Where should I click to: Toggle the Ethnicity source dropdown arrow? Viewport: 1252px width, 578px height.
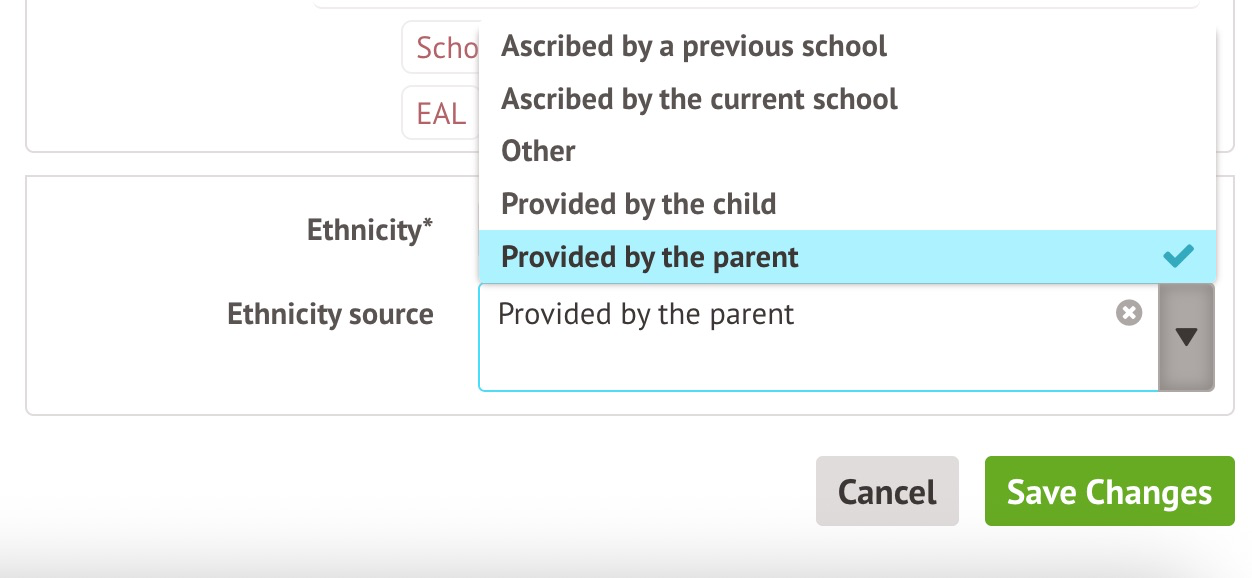(1187, 336)
